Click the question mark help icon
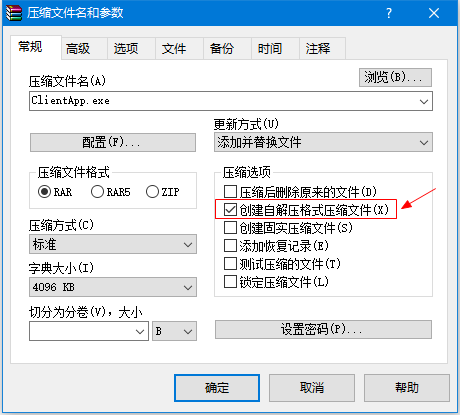Screen dimensions: 460x415 click(389, 13)
